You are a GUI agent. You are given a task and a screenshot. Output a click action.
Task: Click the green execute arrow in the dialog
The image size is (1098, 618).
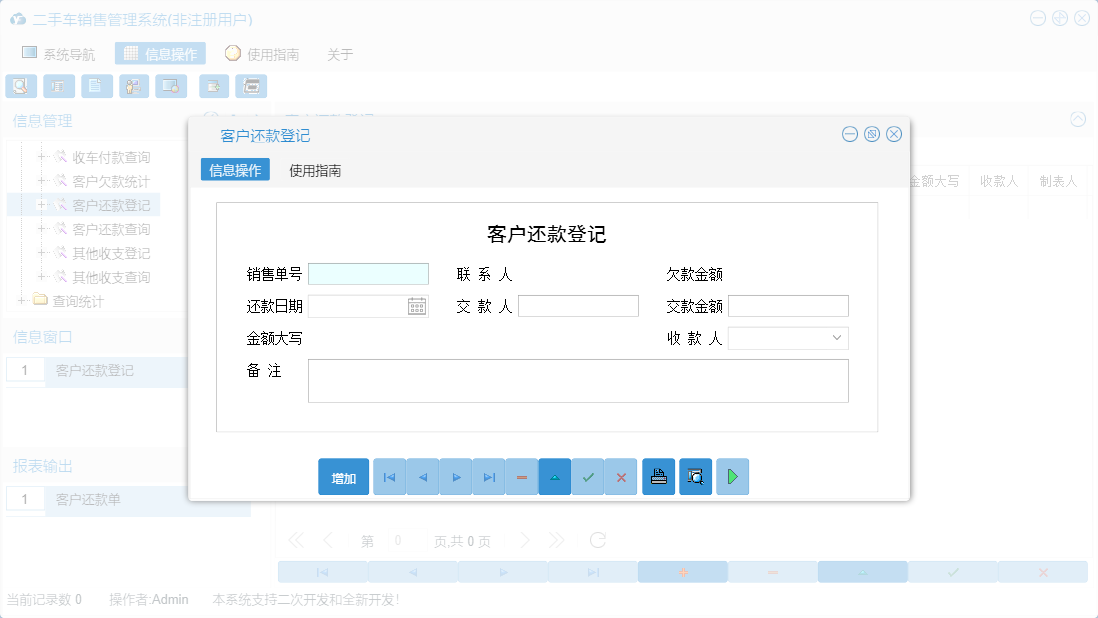click(x=732, y=477)
